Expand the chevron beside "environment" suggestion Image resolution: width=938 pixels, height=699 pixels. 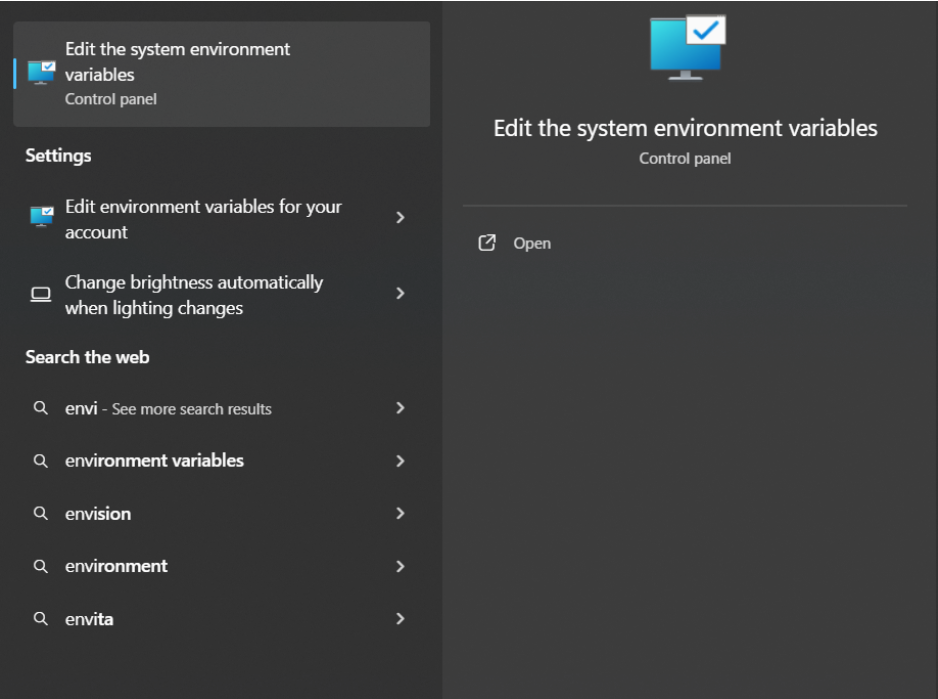point(400,566)
